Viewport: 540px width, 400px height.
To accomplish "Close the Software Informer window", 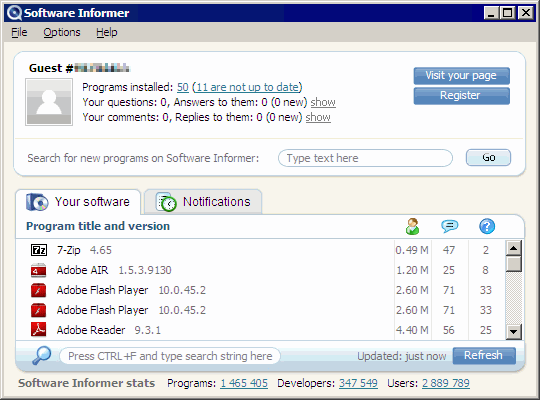I will 526,13.
